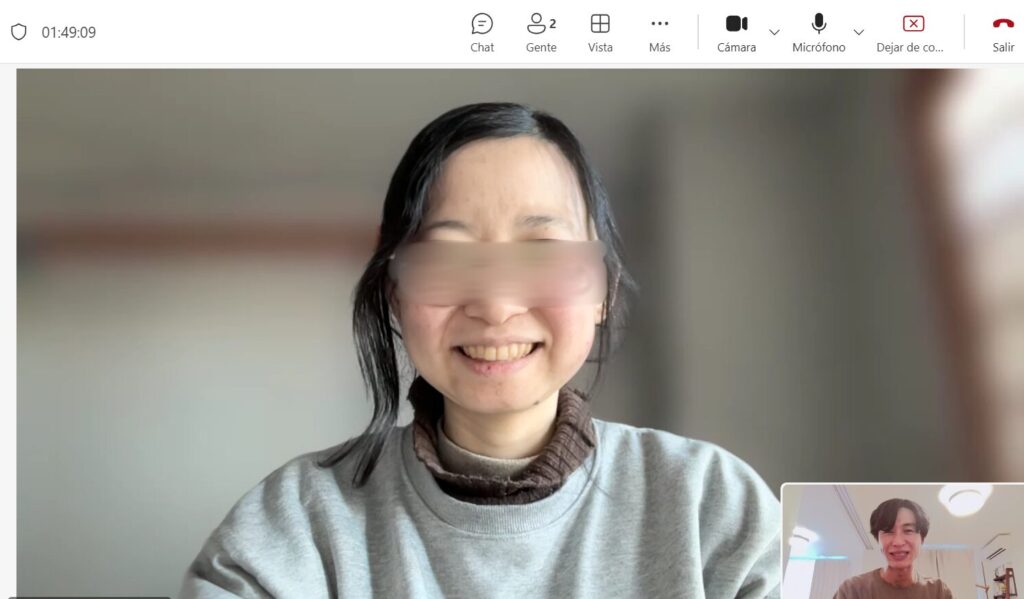Toggle the camera off

[736, 24]
